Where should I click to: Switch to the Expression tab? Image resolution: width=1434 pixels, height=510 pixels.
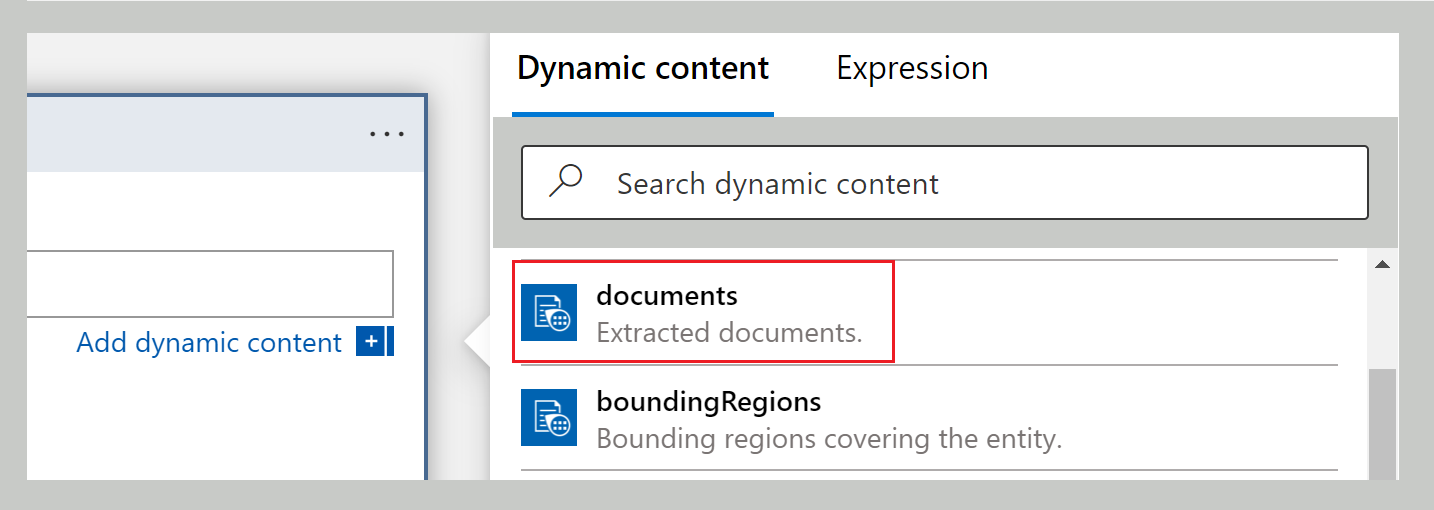[911, 68]
